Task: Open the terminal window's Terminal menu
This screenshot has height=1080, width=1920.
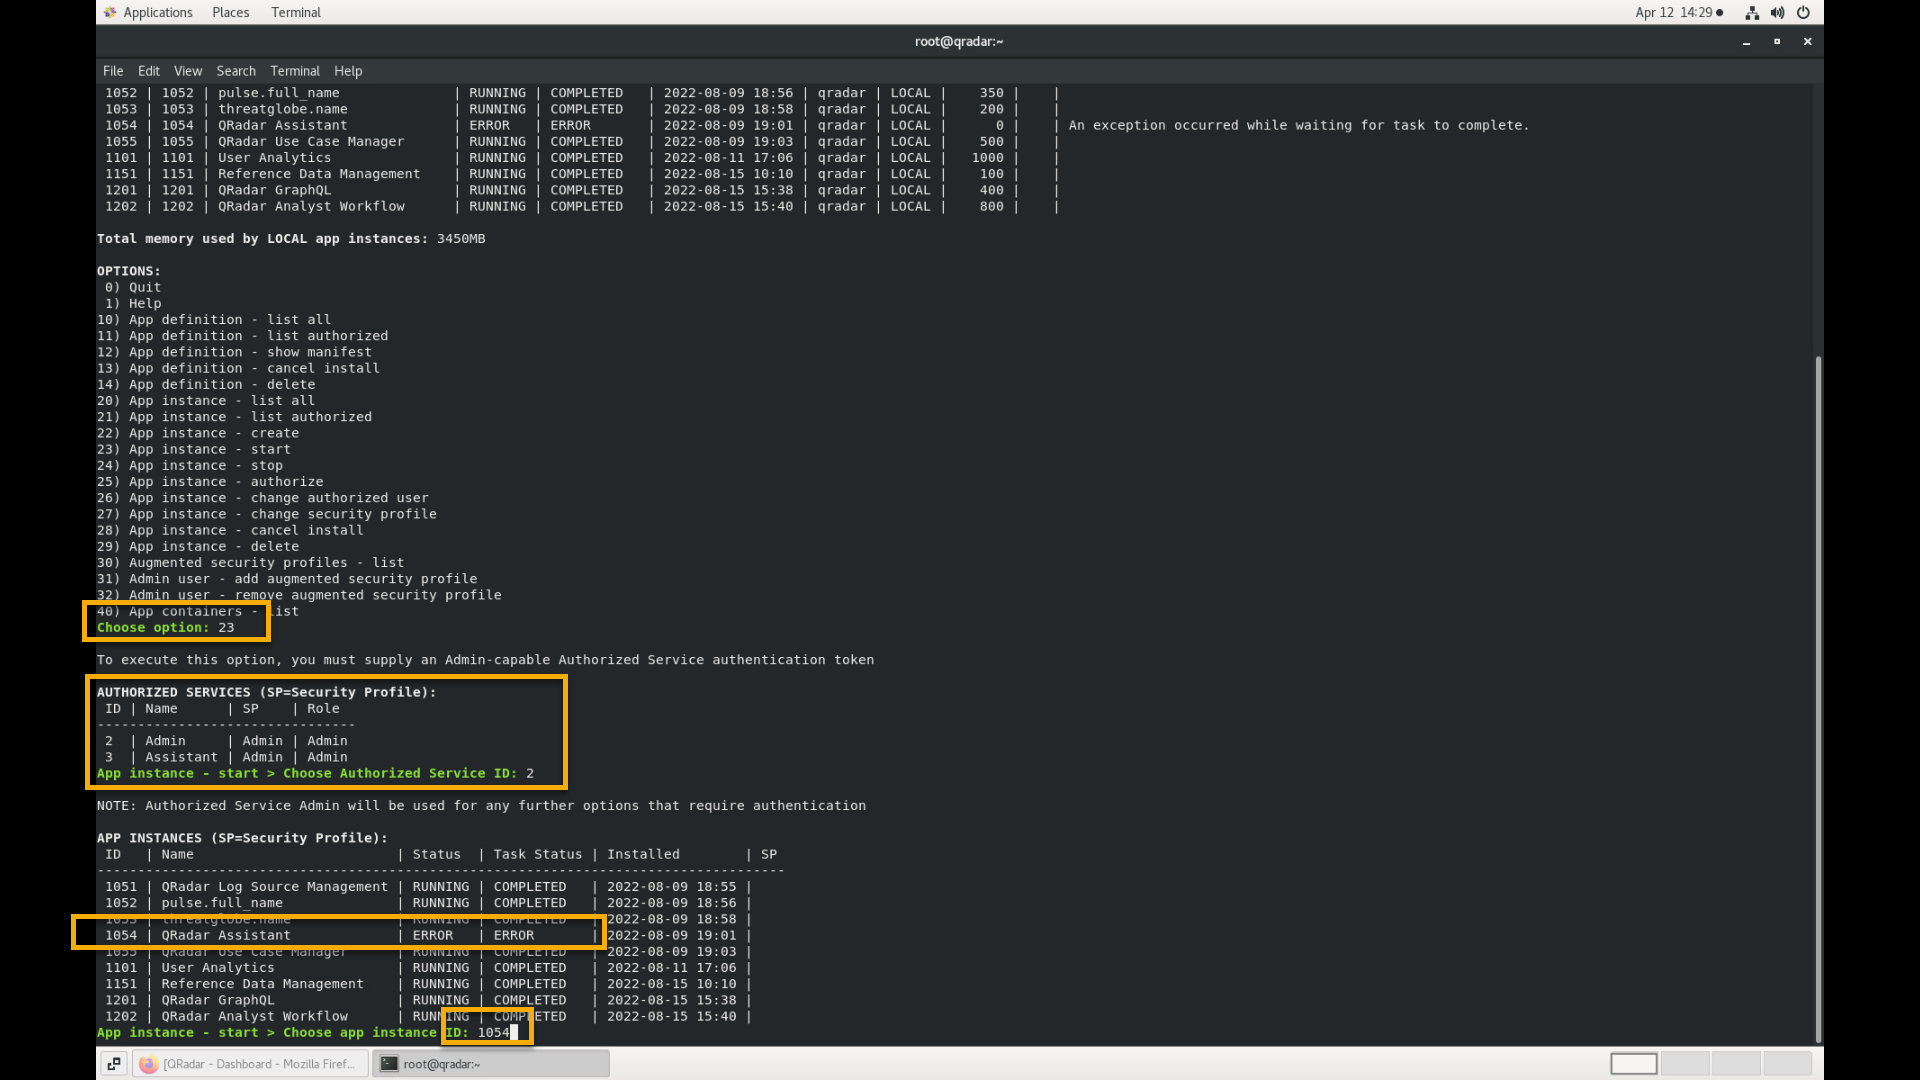Action: (295, 71)
